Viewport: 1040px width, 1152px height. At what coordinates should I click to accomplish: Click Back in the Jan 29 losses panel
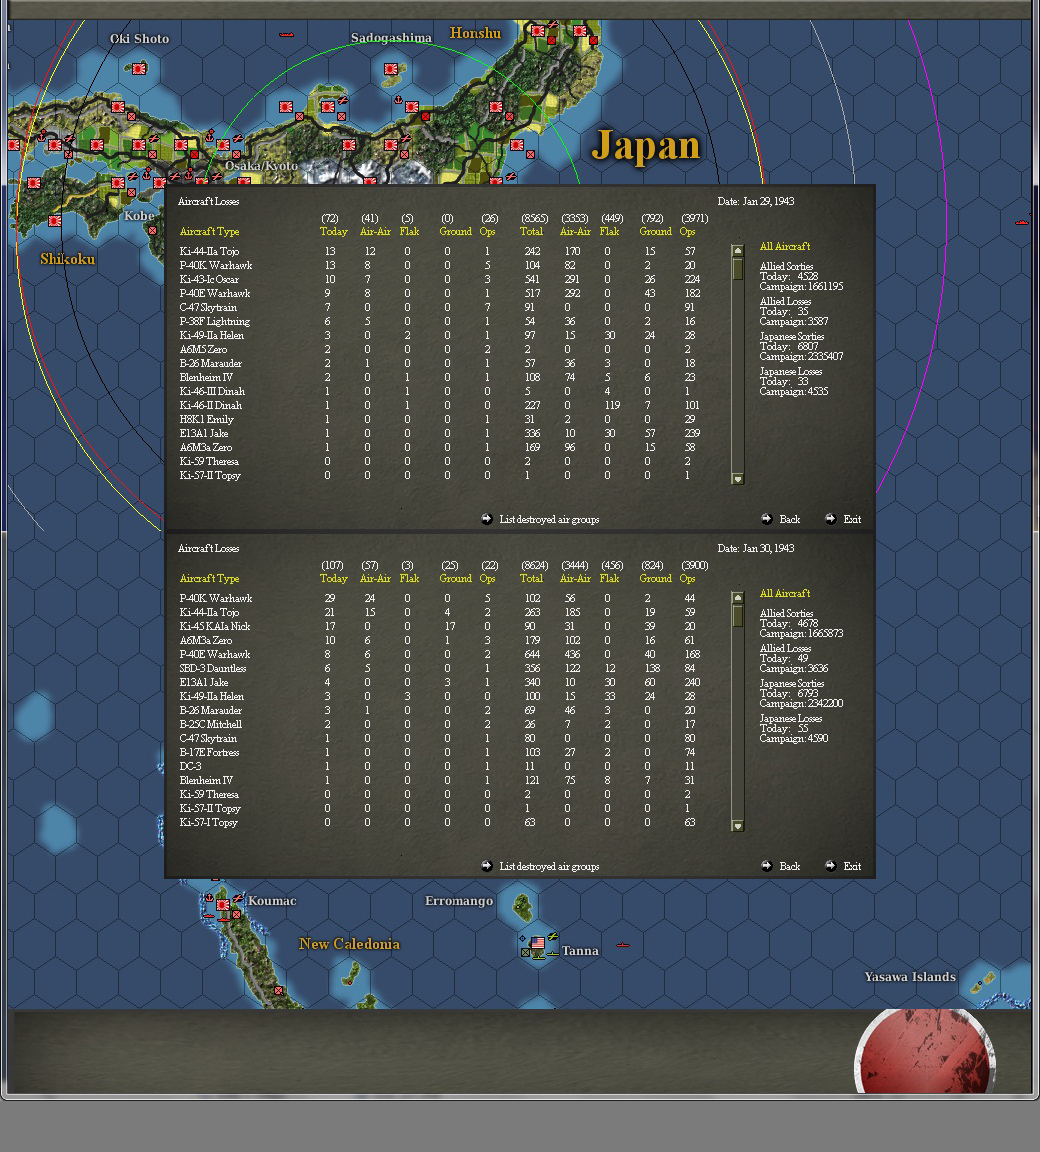pos(790,519)
